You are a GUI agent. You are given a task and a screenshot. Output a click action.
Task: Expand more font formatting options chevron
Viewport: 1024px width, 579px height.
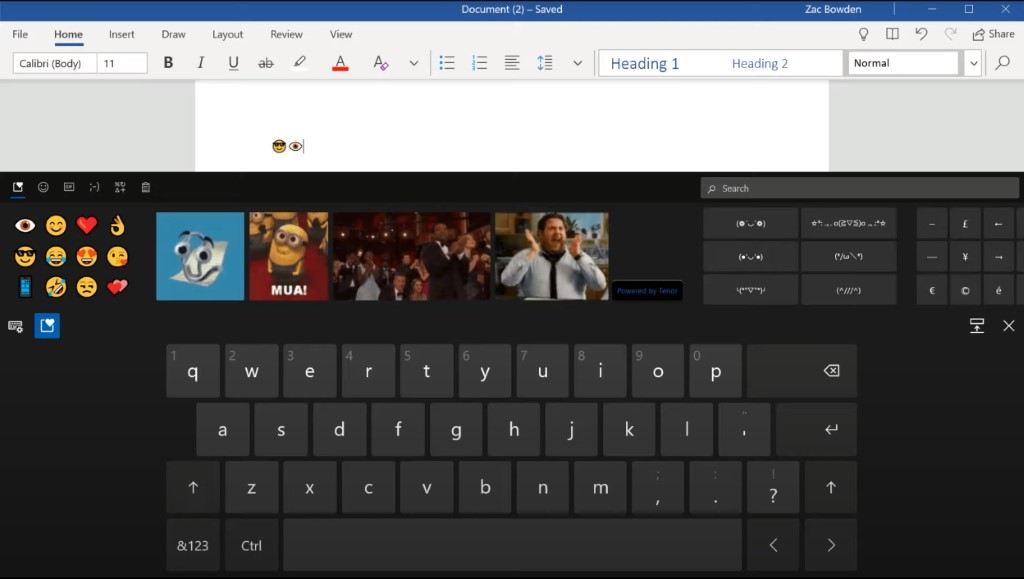[x=413, y=63]
